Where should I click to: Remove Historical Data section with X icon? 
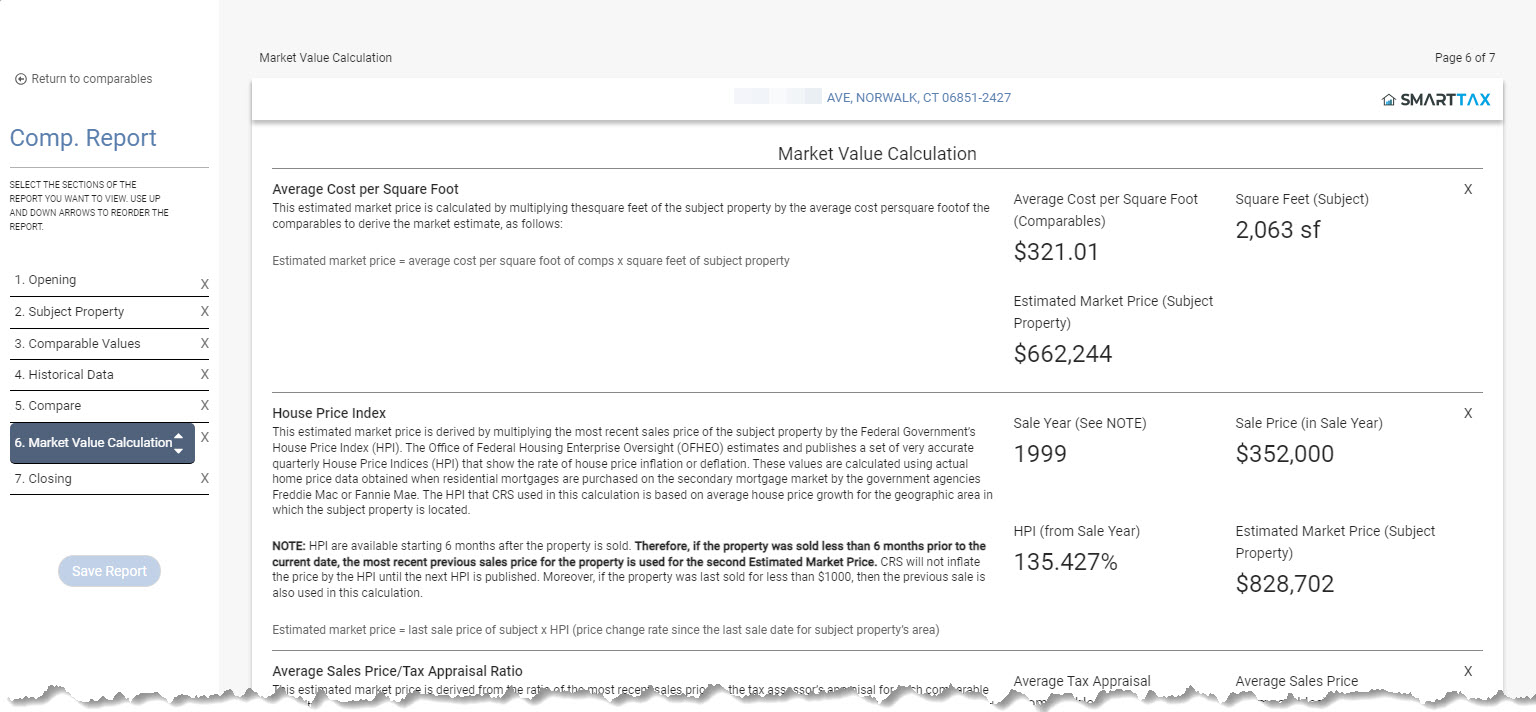click(x=204, y=374)
